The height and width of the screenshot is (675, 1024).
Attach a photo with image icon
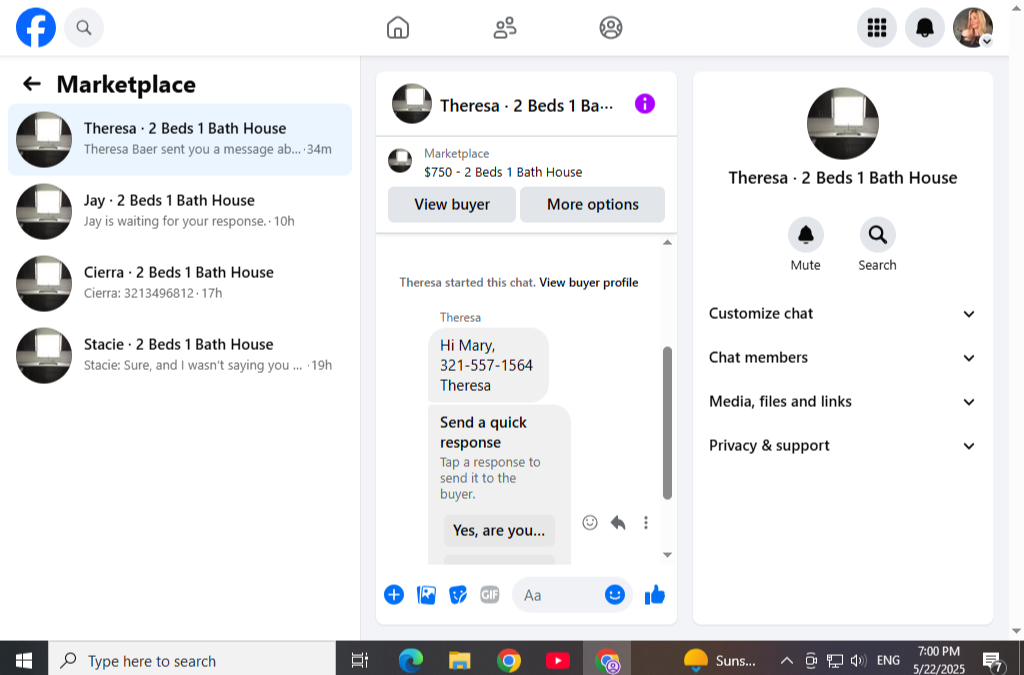pos(426,595)
